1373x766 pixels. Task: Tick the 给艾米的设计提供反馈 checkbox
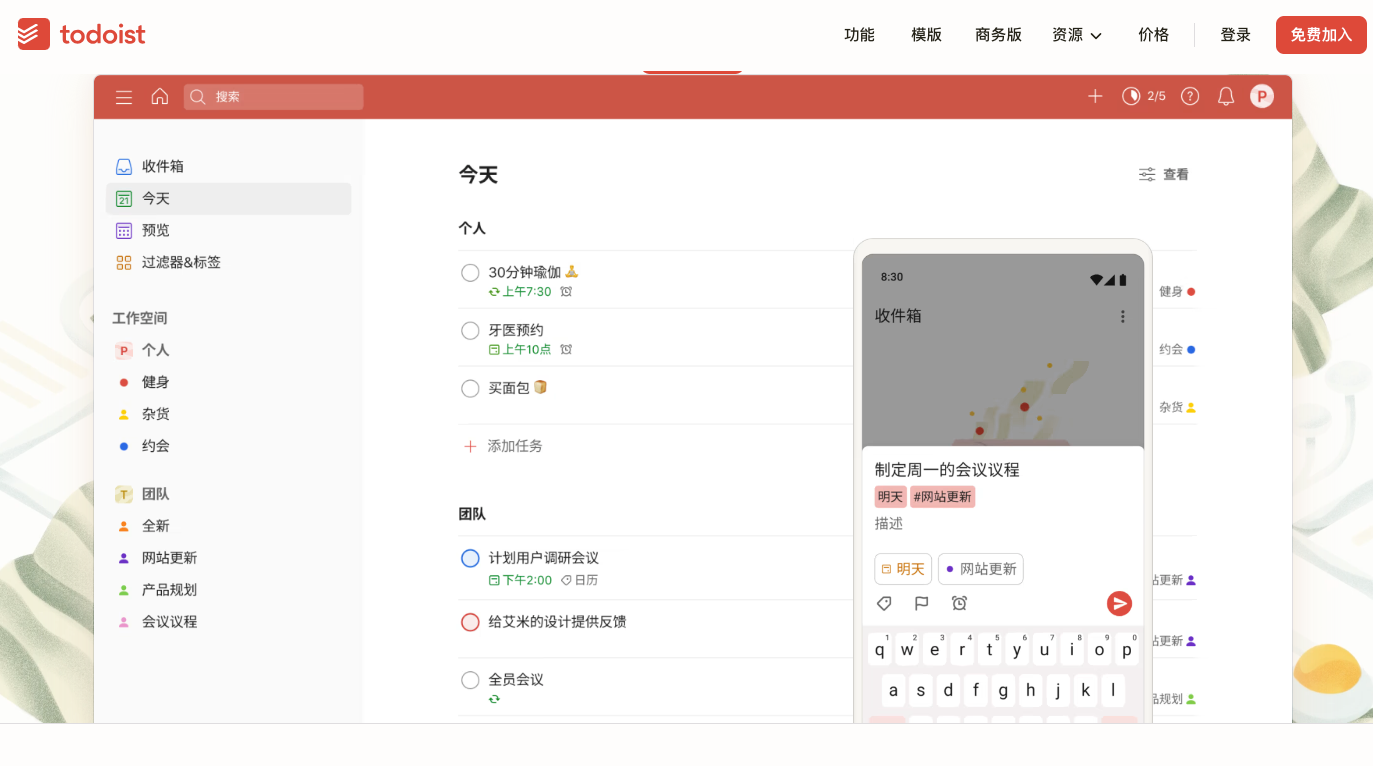pyautogui.click(x=470, y=622)
